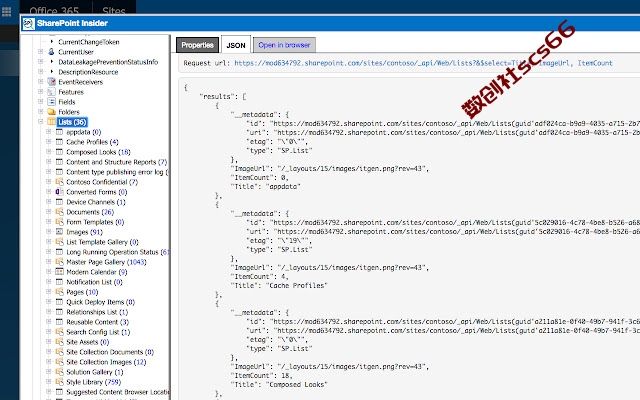Select Site Collection Documents (0)
The height and width of the screenshot is (400, 640).
[110, 352]
